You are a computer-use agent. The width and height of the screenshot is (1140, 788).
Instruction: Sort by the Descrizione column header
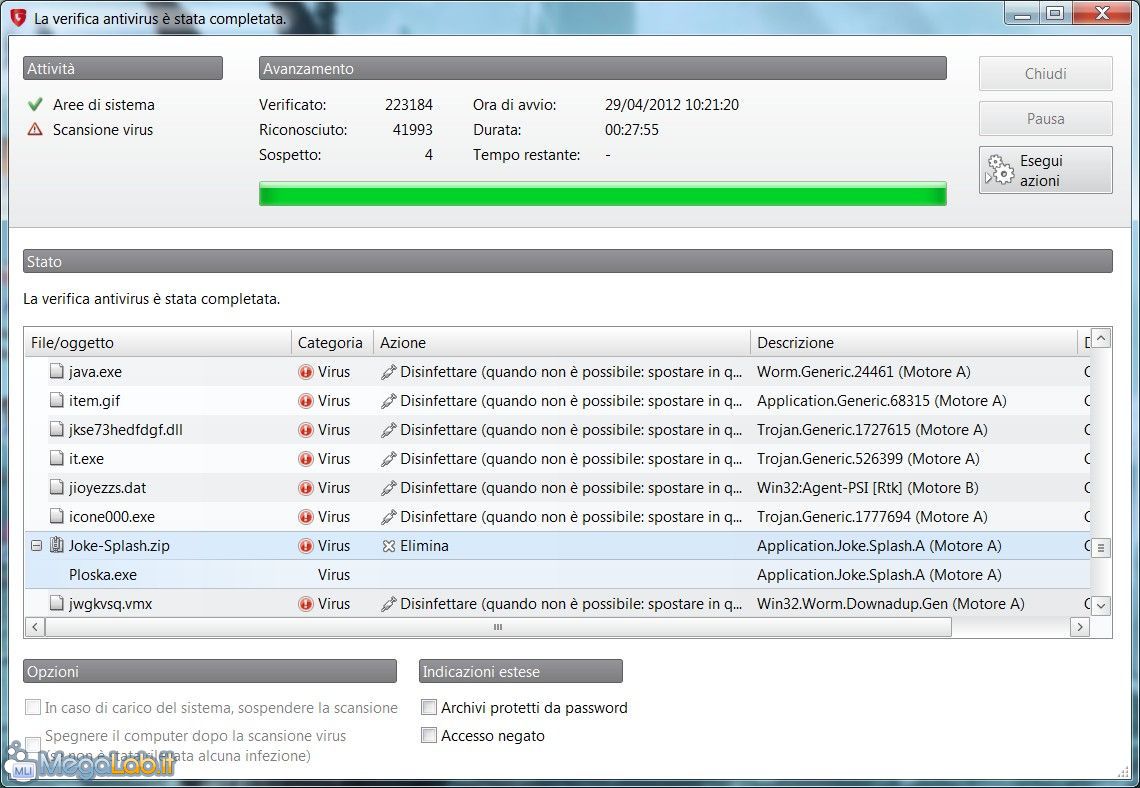[795, 343]
